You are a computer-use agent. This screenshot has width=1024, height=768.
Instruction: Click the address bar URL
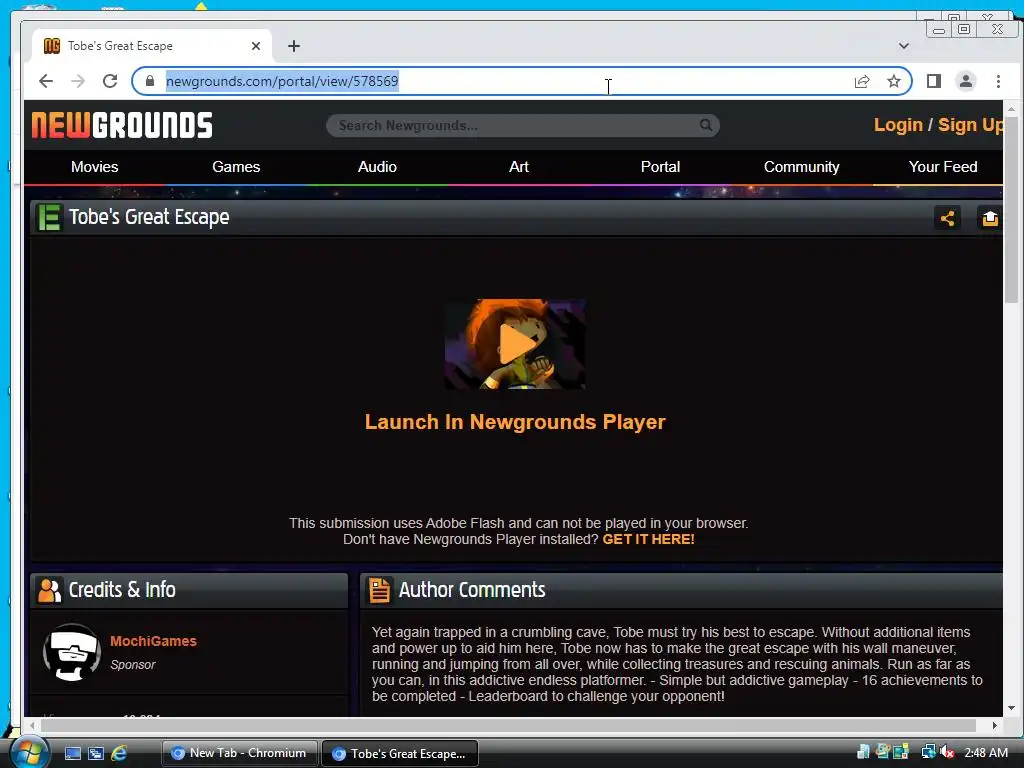click(x=282, y=81)
